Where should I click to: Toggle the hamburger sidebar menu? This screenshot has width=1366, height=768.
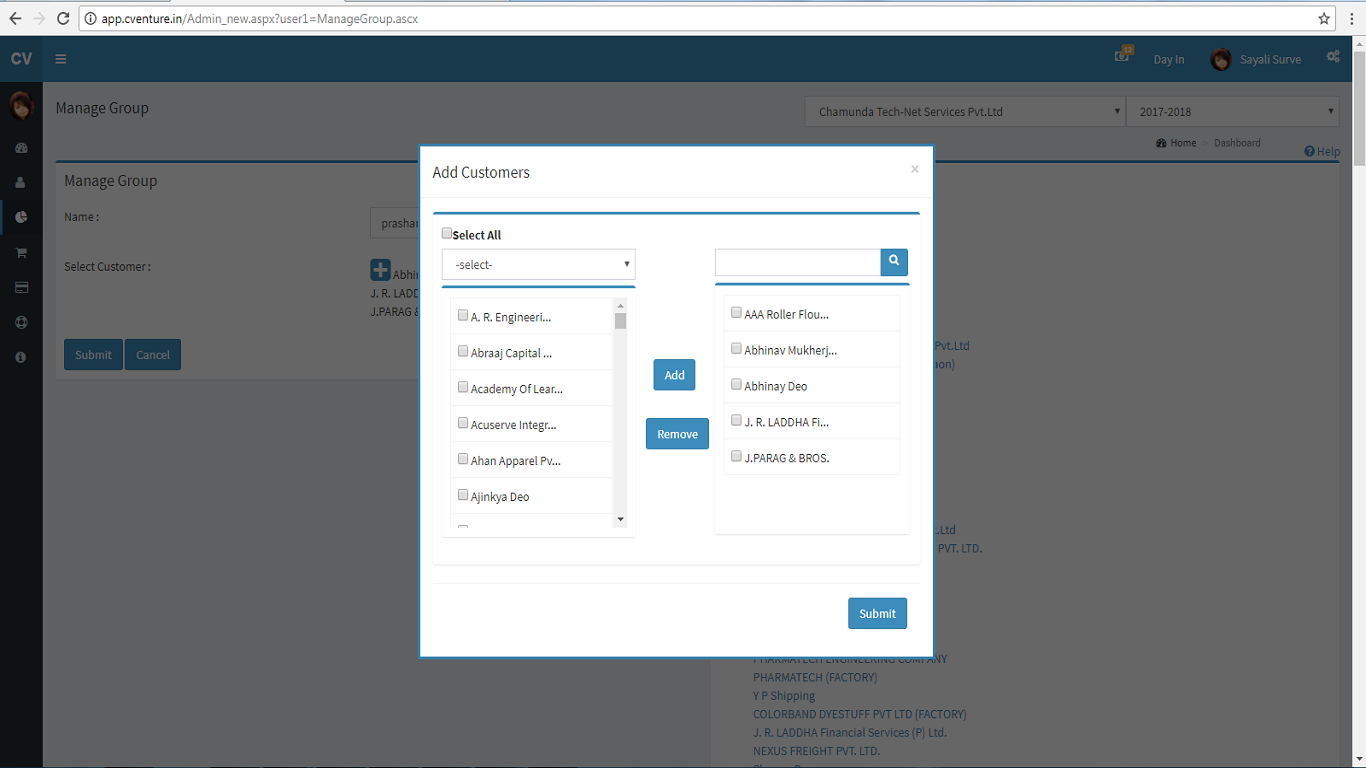click(x=61, y=59)
